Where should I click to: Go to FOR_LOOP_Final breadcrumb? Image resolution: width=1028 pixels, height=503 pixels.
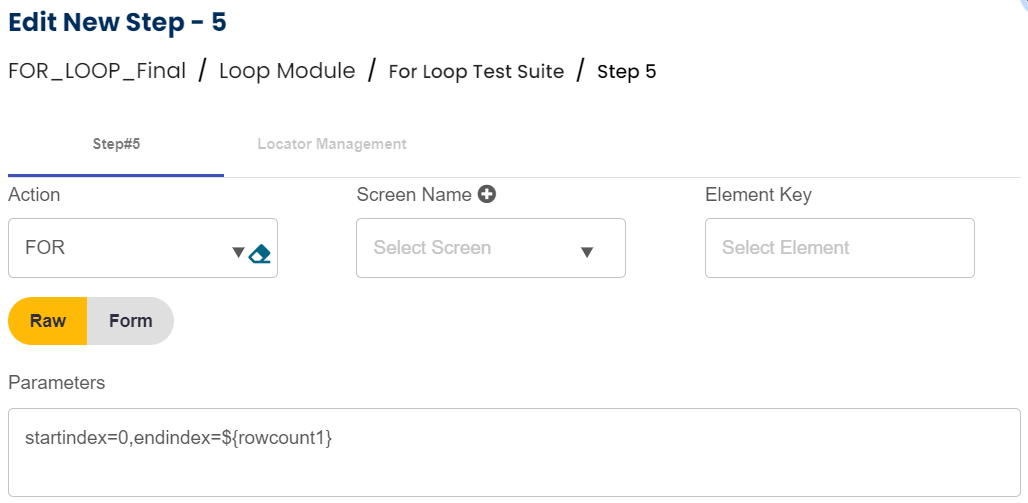97,71
